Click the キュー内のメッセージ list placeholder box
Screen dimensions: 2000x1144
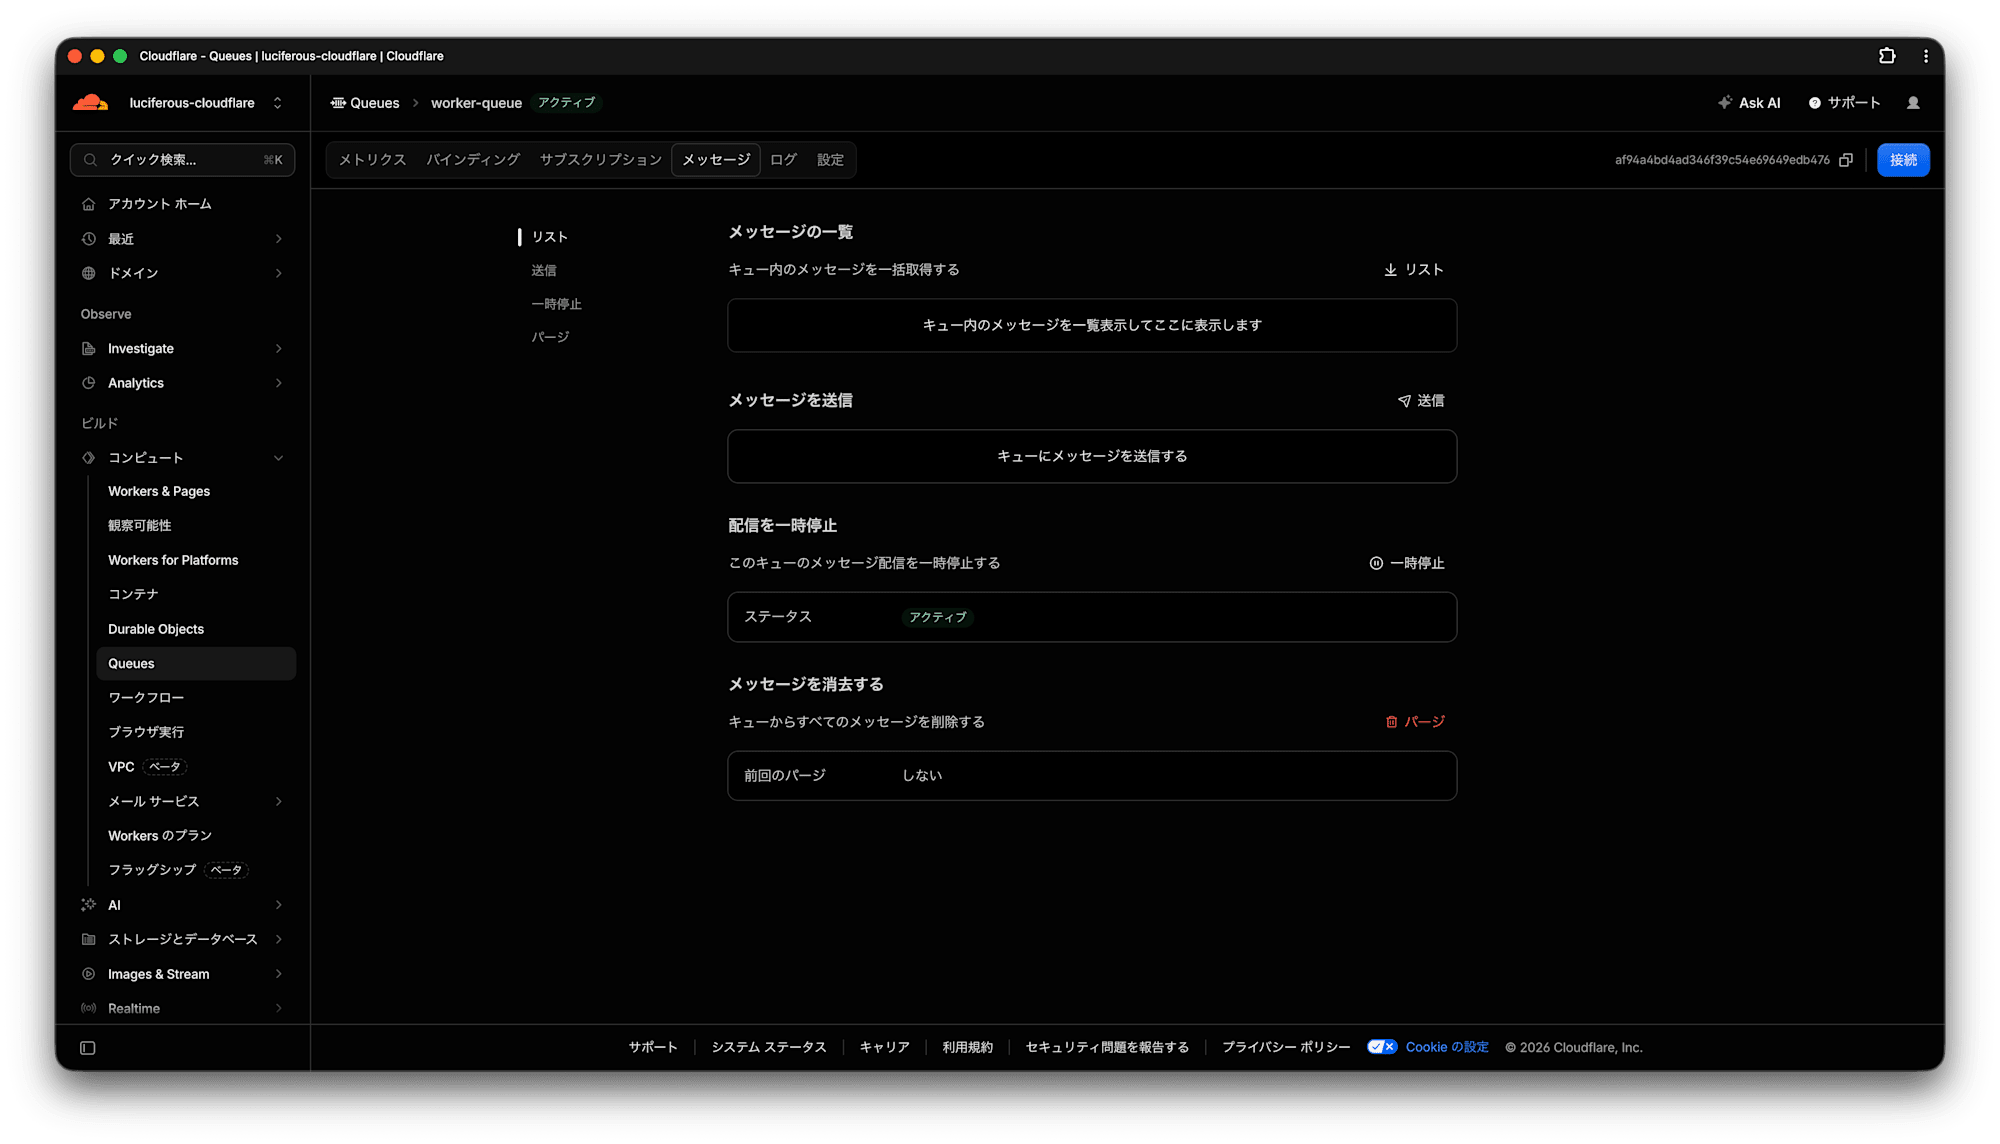click(1092, 325)
